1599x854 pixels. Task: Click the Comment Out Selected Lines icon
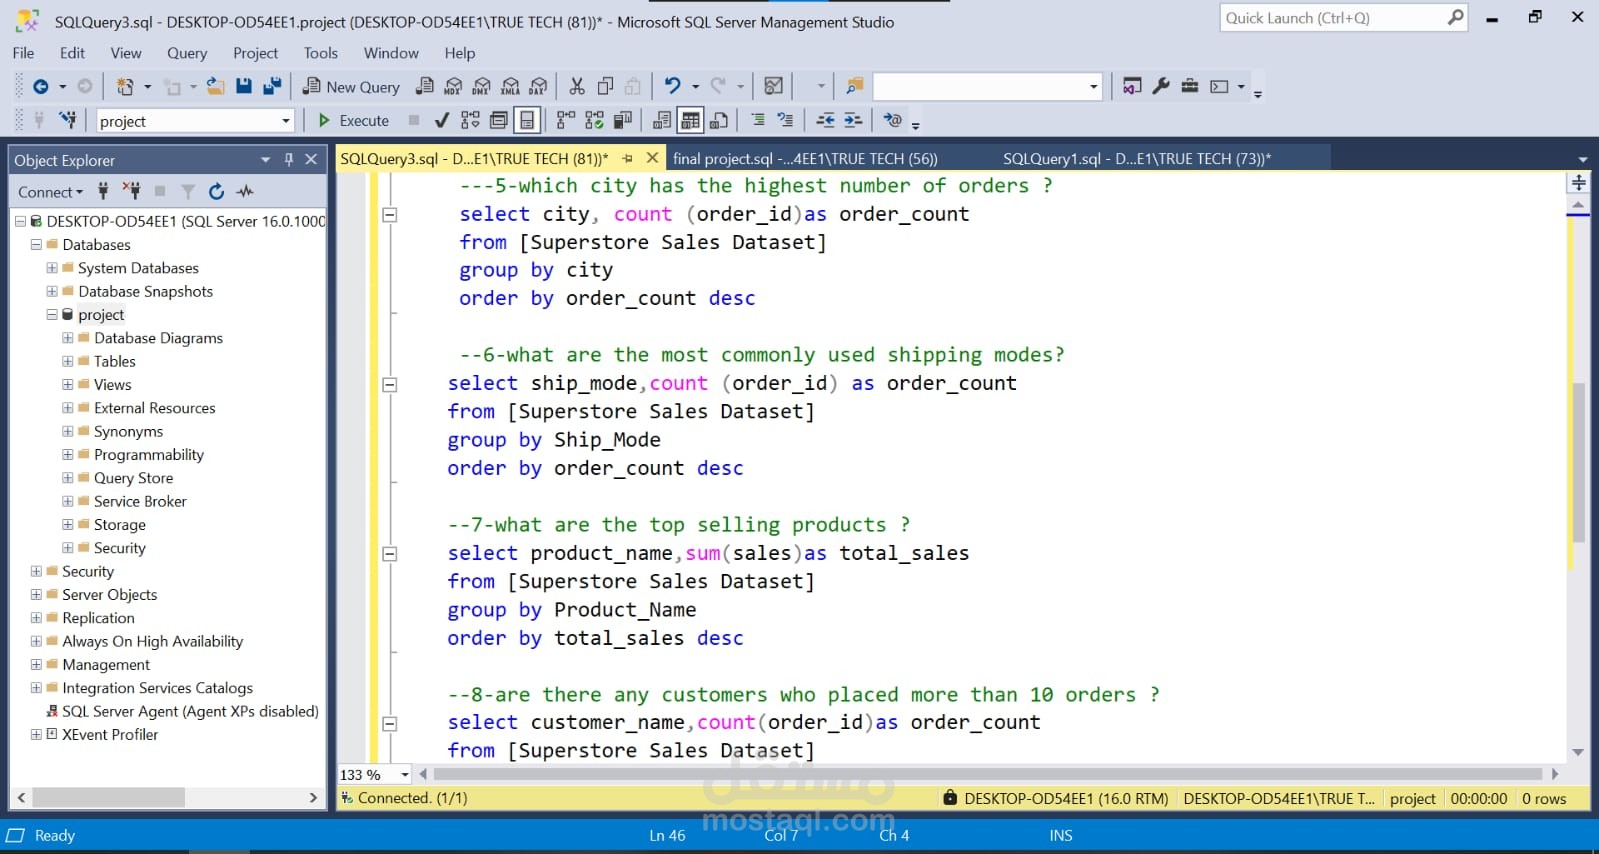758,121
